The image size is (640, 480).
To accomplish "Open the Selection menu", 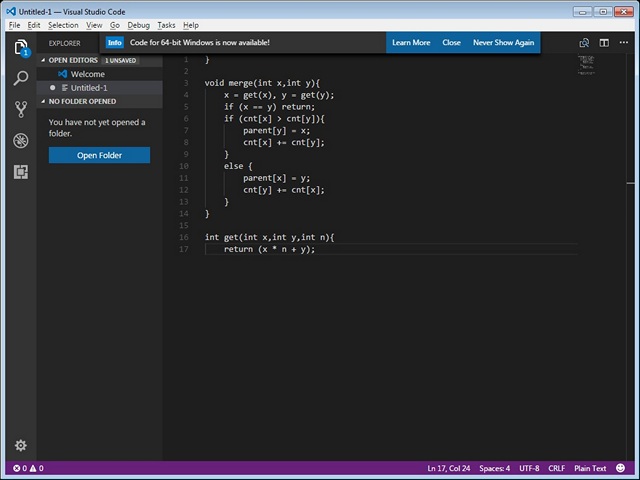I will (63, 25).
